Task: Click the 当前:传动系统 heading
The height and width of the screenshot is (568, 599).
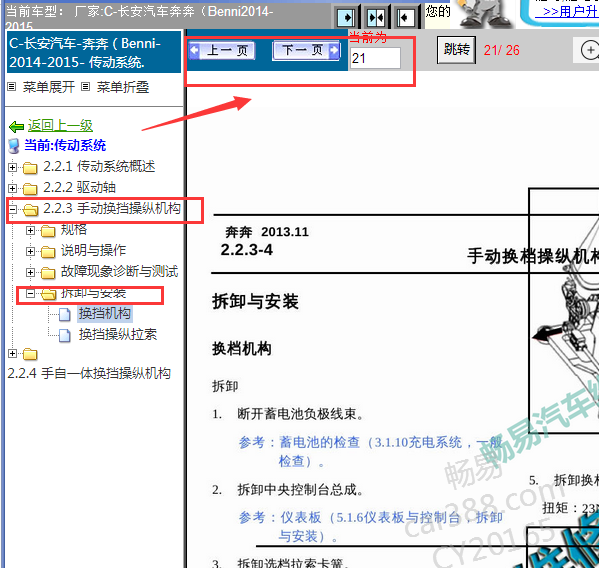Action: pyautogui.click(x=65, y=146)
